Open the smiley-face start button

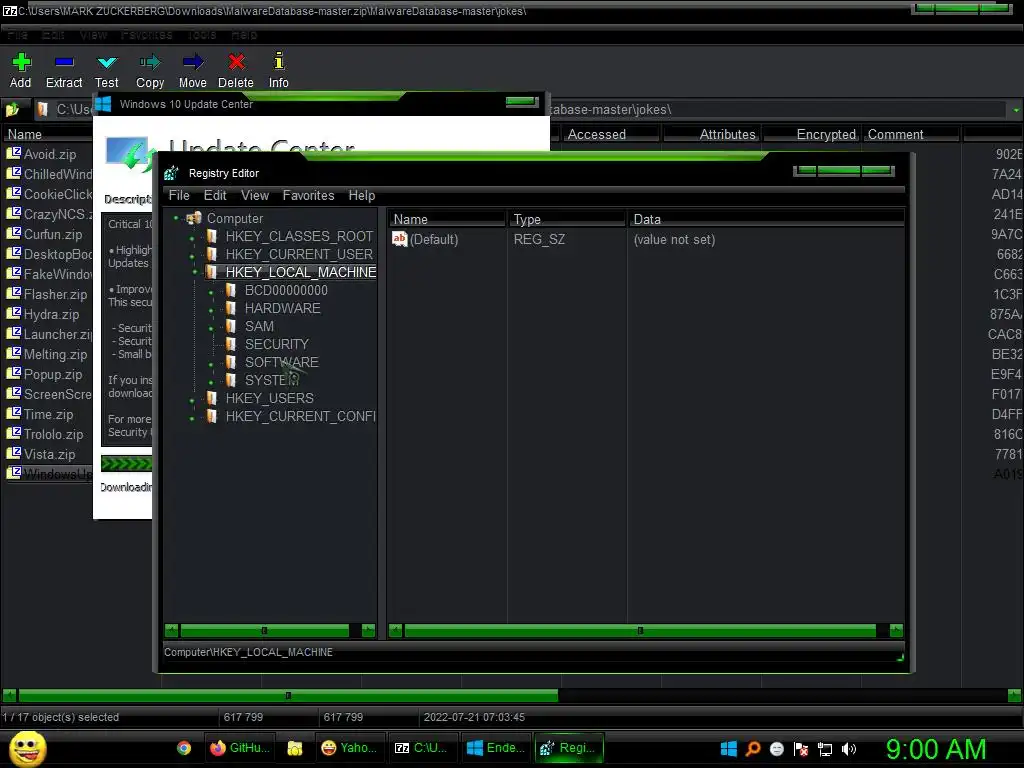click(x=27, y=748)
